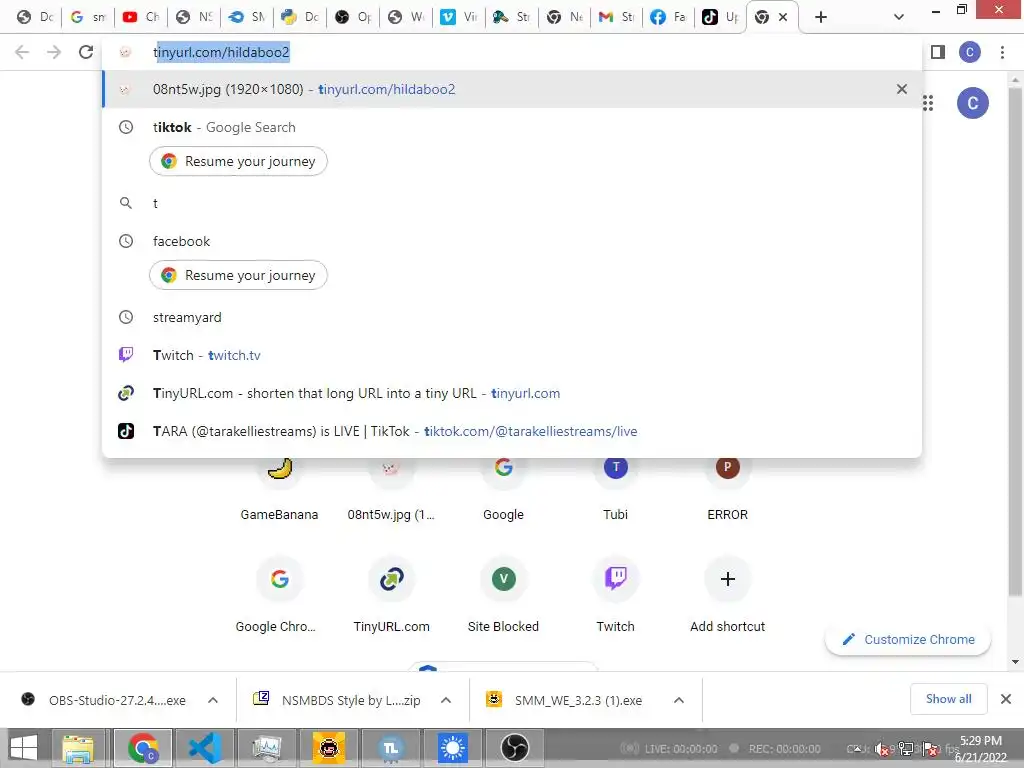Click Customize Chrome

pos(908,639)
